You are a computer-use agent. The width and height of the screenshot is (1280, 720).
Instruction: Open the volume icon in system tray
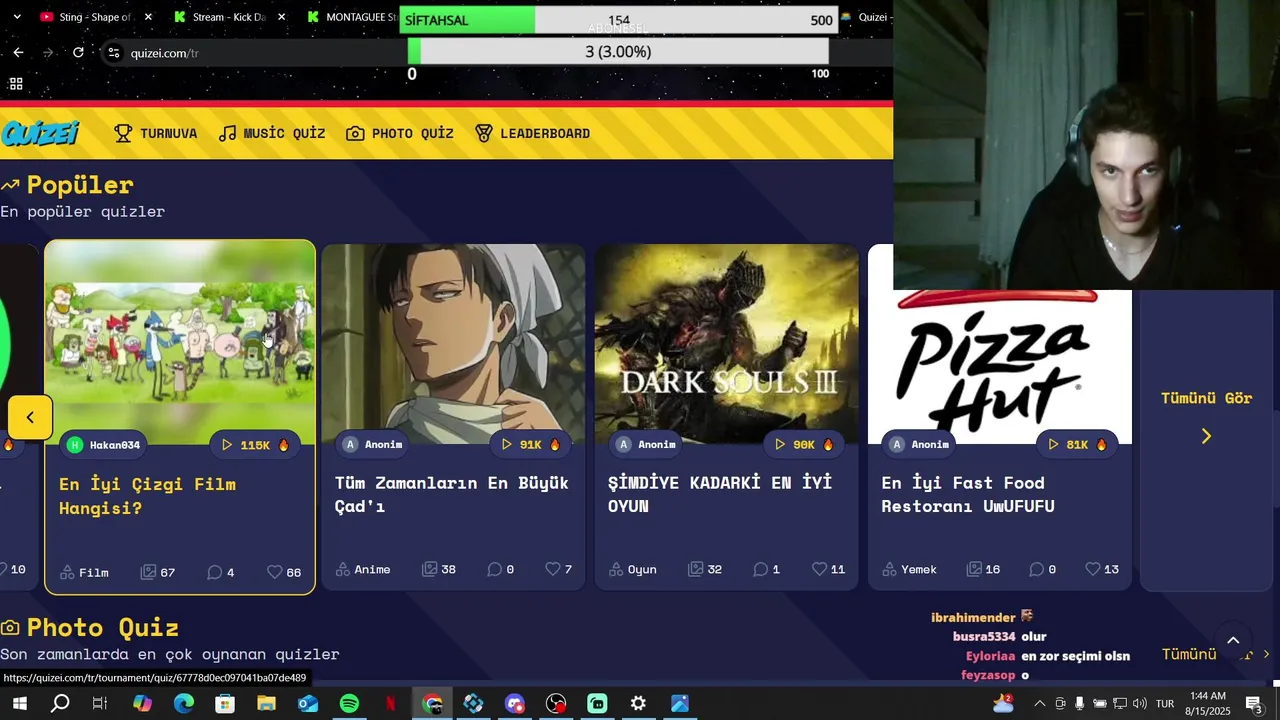1140,704
